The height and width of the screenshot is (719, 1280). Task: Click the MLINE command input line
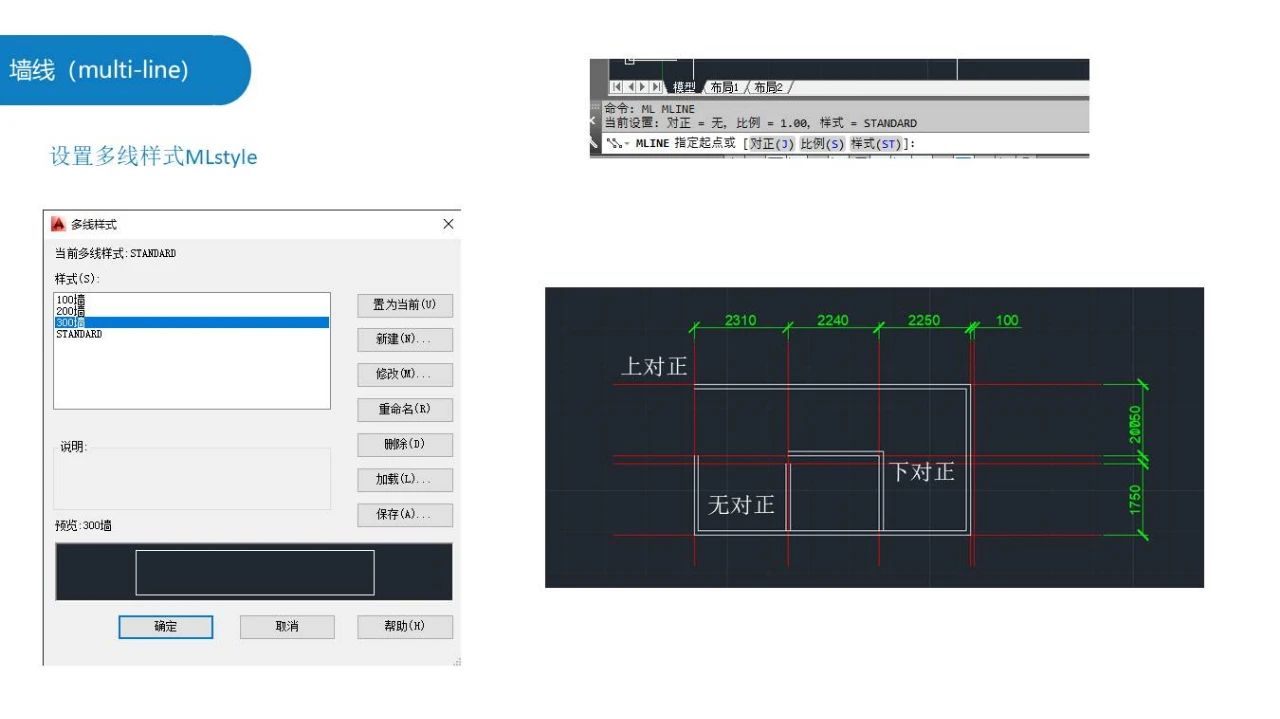(x=845, y=144)
